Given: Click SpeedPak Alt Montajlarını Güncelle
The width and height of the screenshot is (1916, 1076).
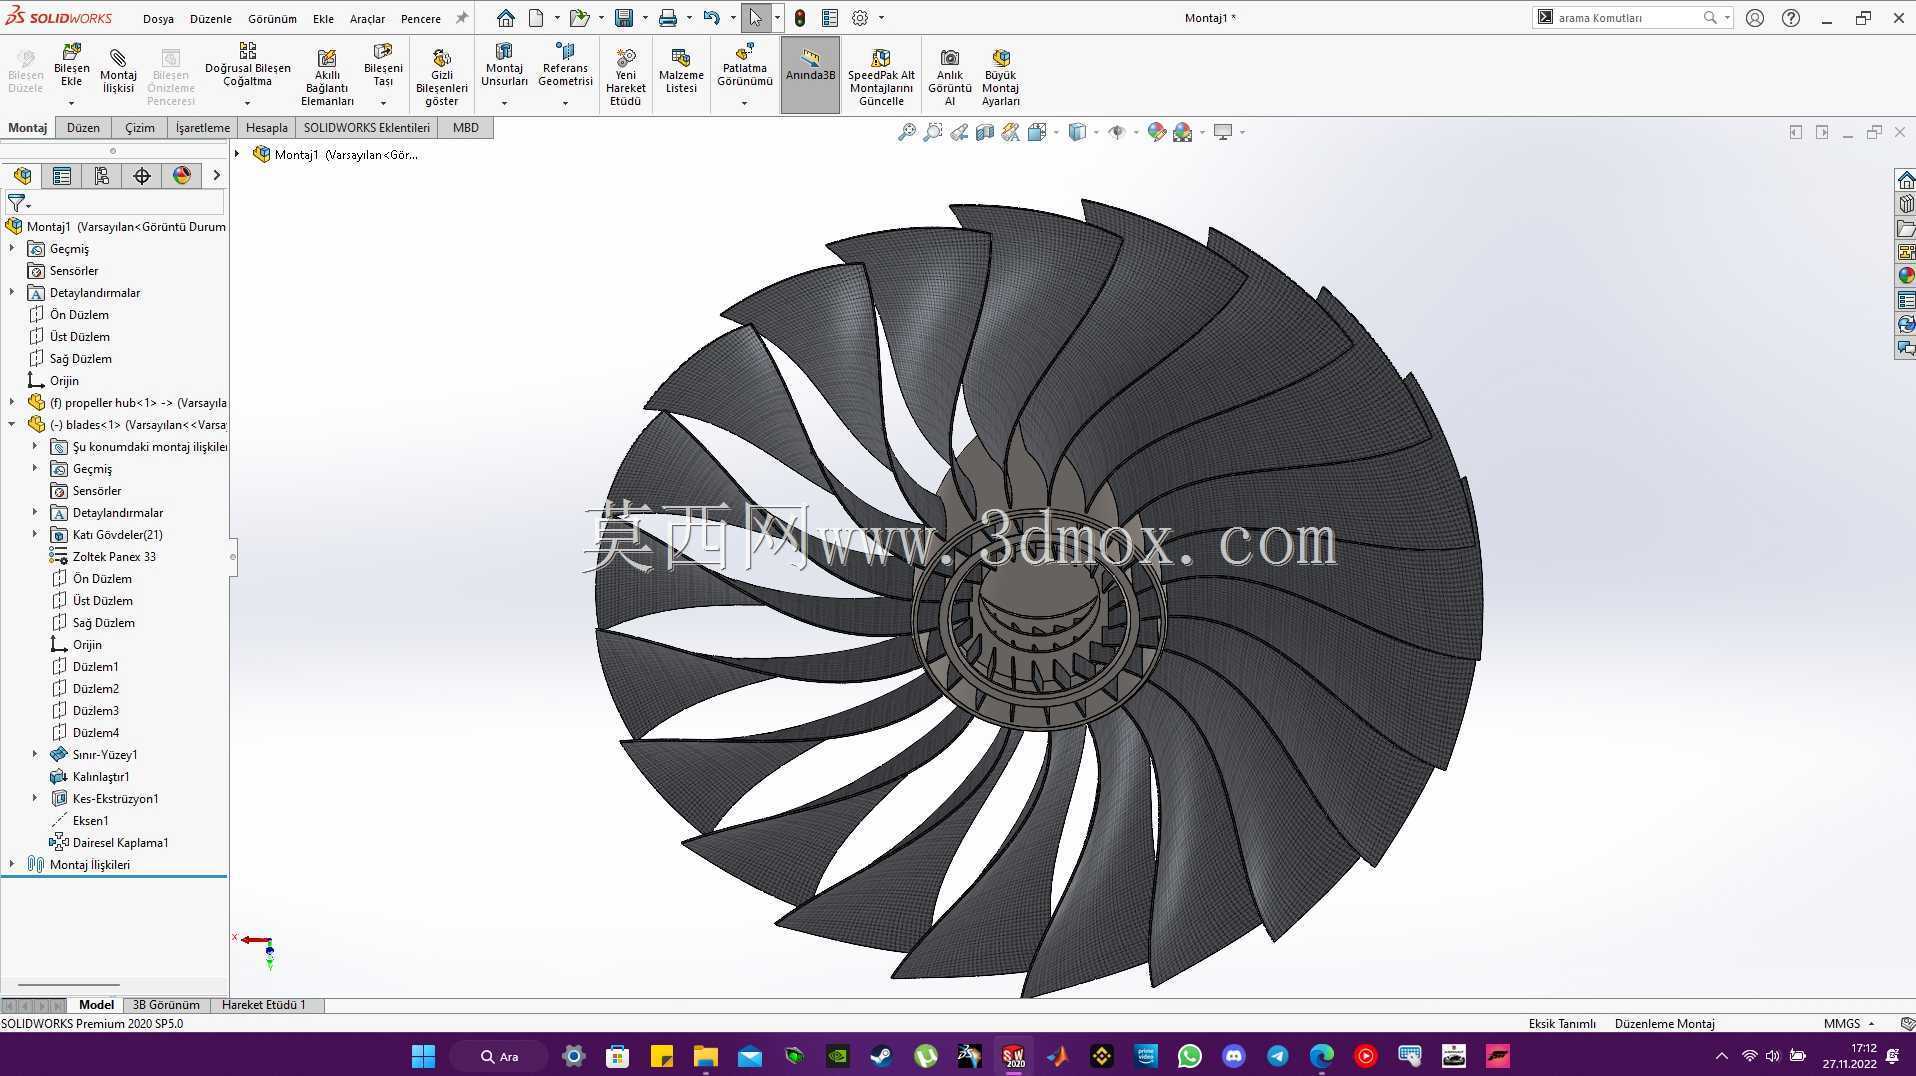Looking at the screenshot, I should [x=881, y=76].
